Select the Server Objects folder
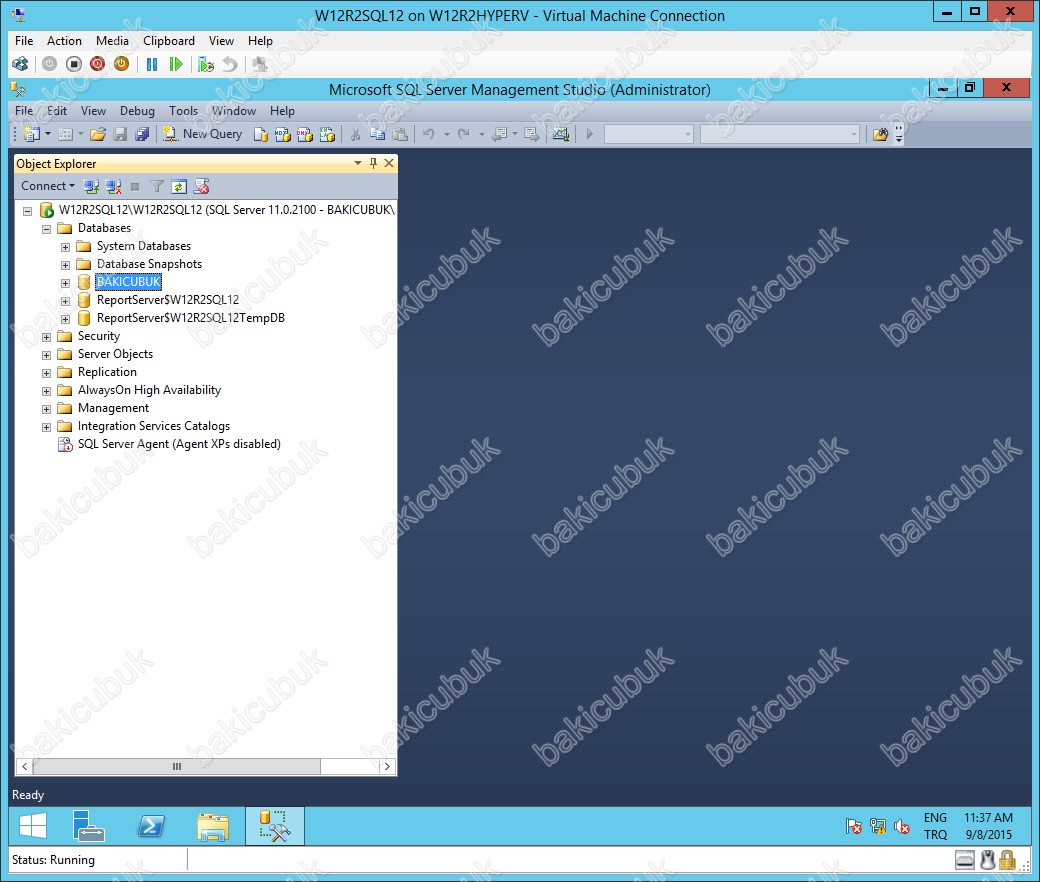Viewport: 1040px width, 882px height. tap(115, 353)
